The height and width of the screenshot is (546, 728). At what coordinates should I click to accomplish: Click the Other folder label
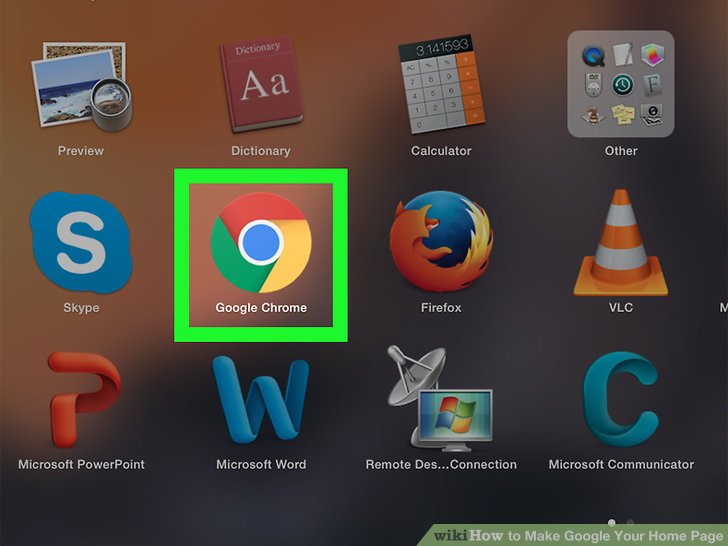pyautogui.click(x=621, y=151)
